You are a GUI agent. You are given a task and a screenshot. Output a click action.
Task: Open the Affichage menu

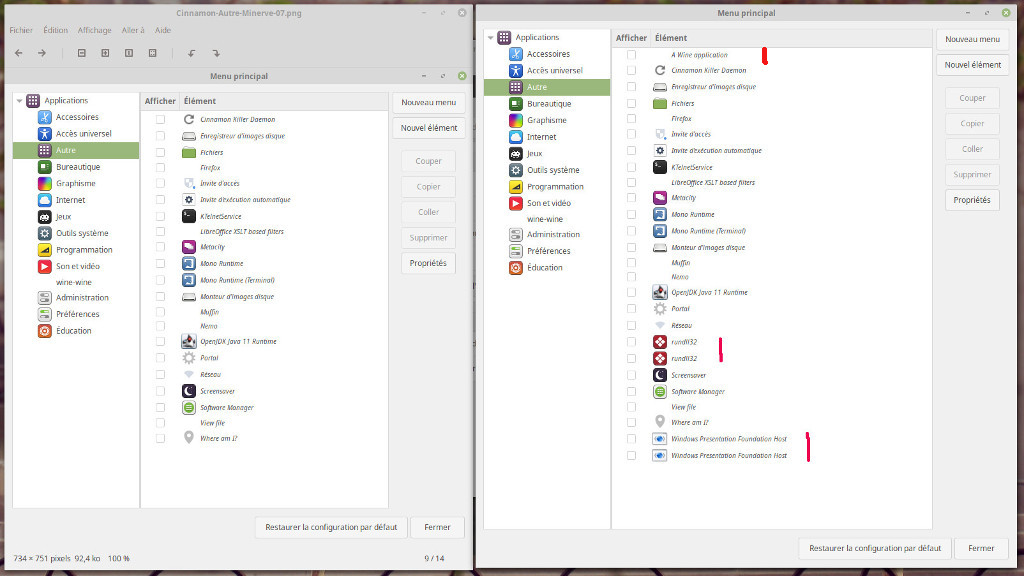coord(95,30)
